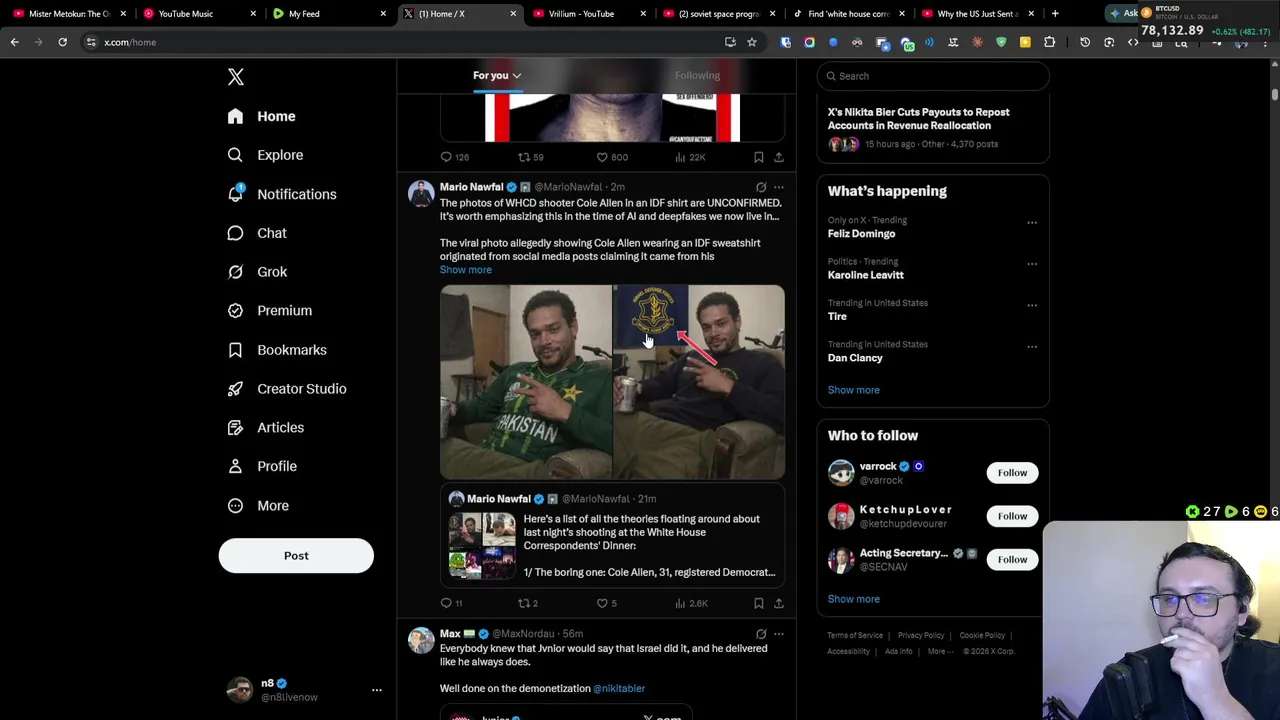
Task: Click the Search field on X
Action: 933,76
